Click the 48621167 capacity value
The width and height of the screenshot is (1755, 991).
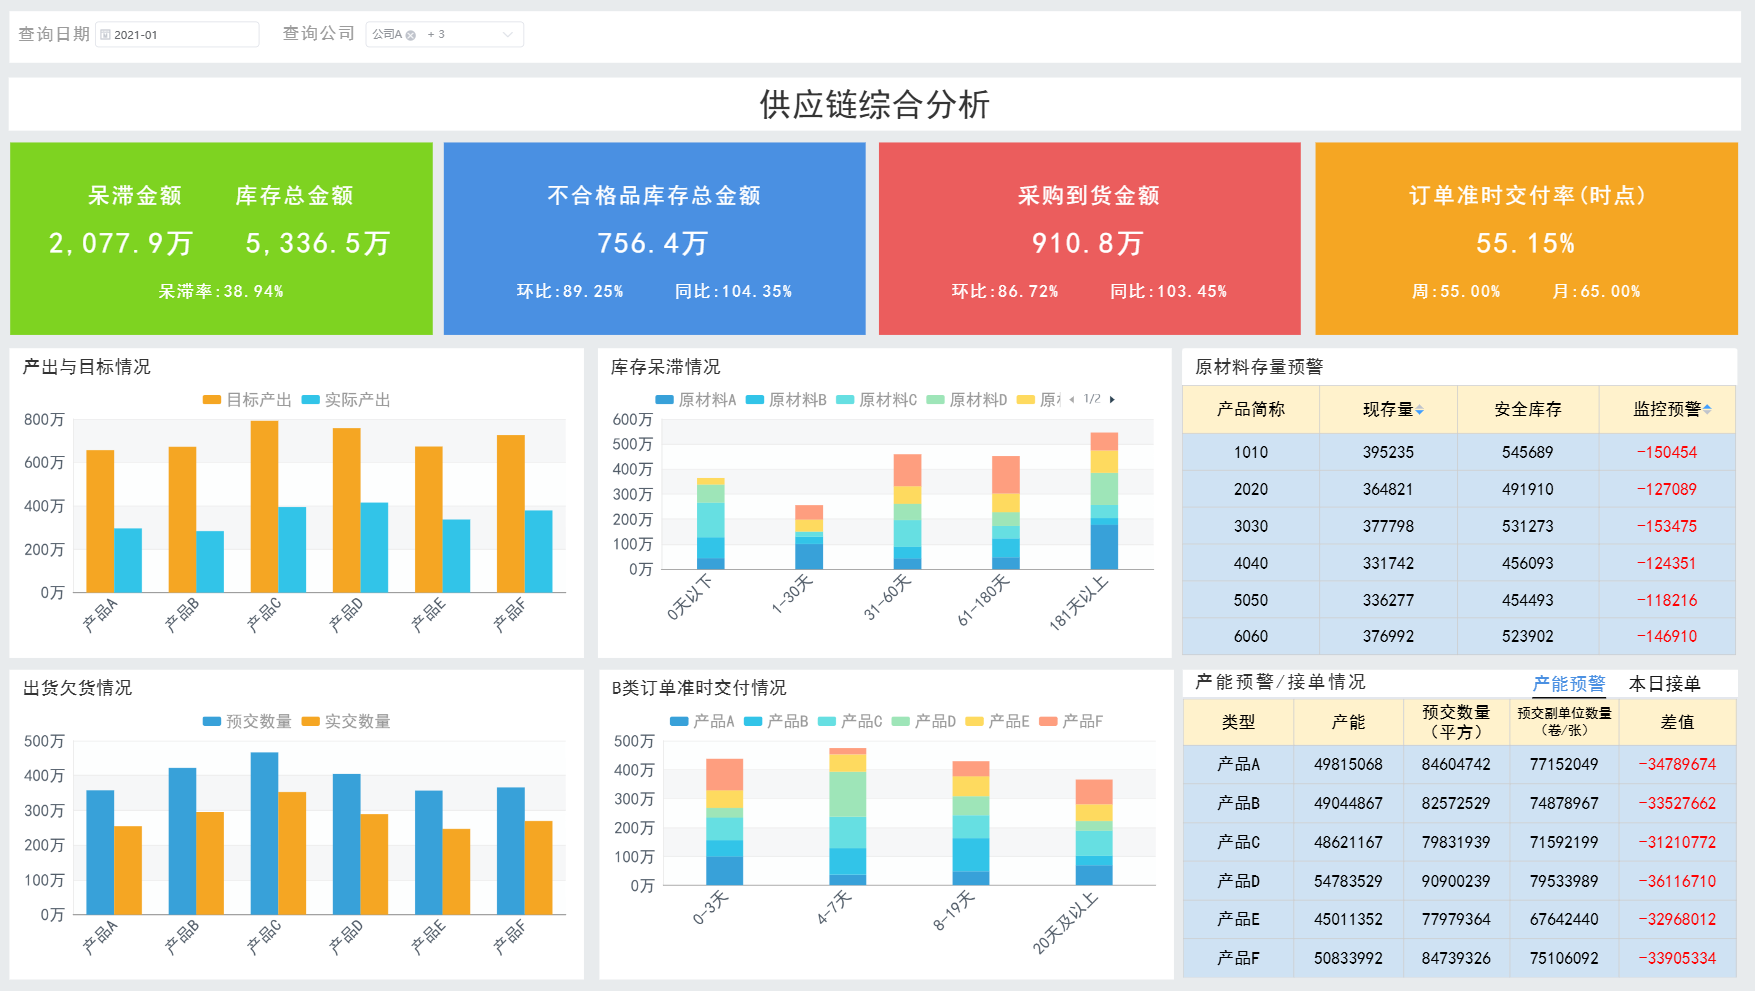(1348, 842)
